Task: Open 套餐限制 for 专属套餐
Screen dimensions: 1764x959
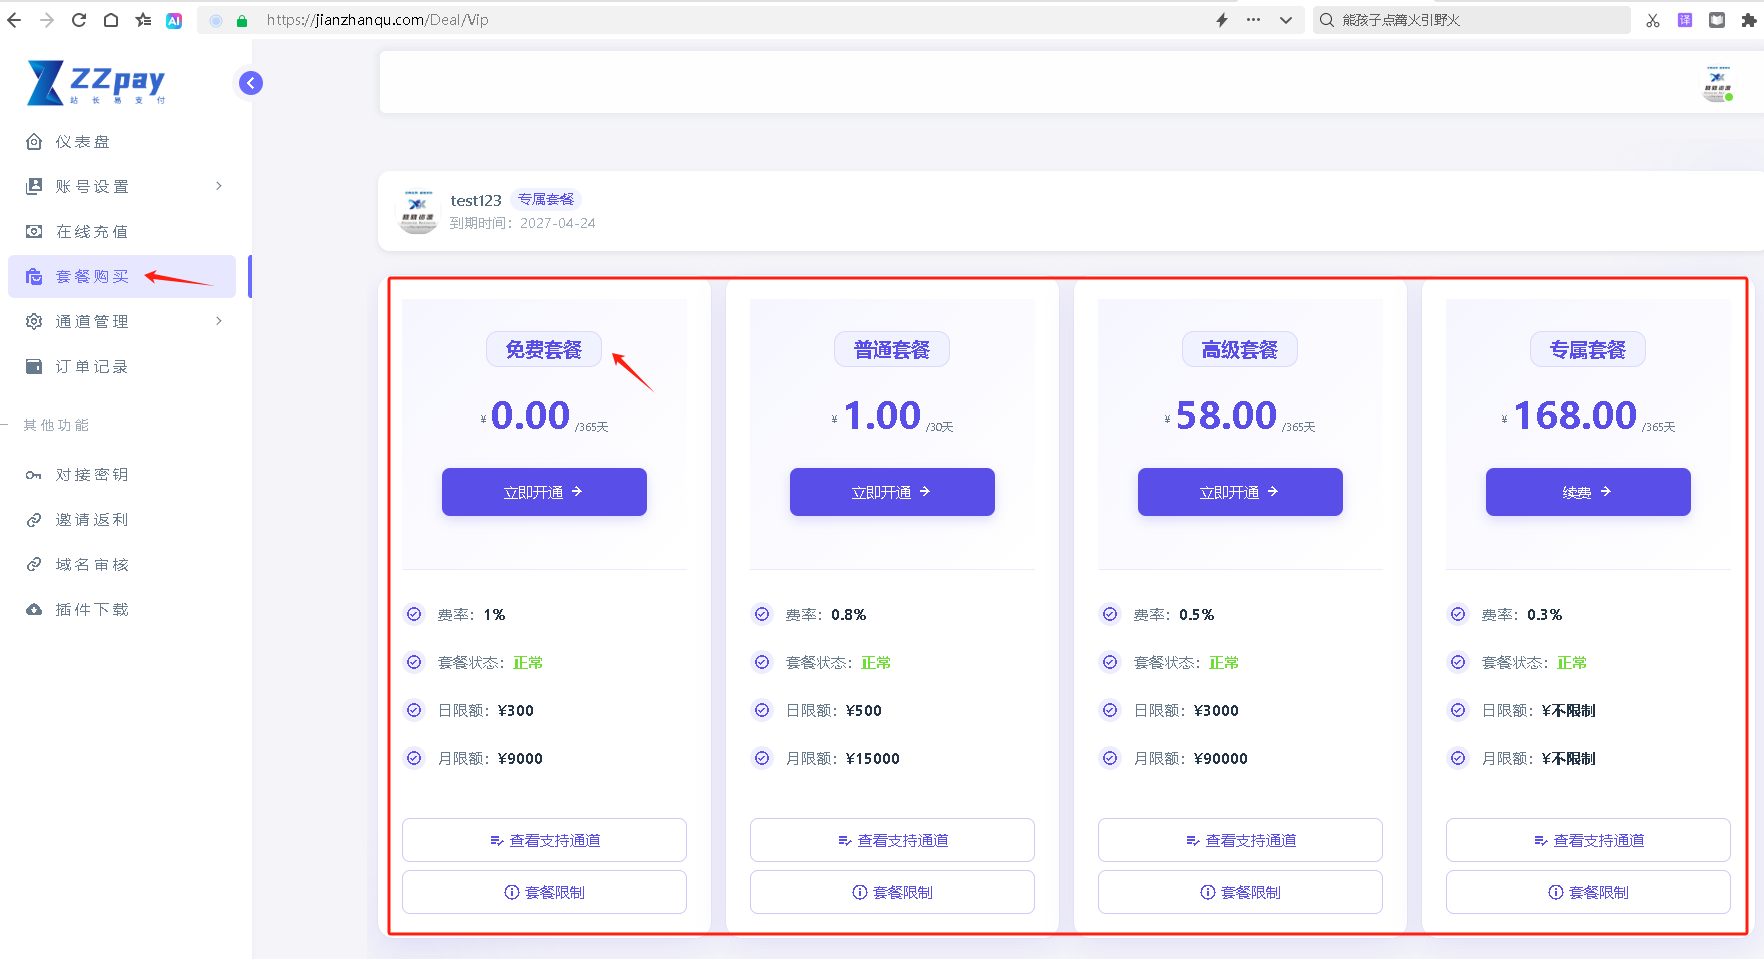Action: [x=1588, y=892]
